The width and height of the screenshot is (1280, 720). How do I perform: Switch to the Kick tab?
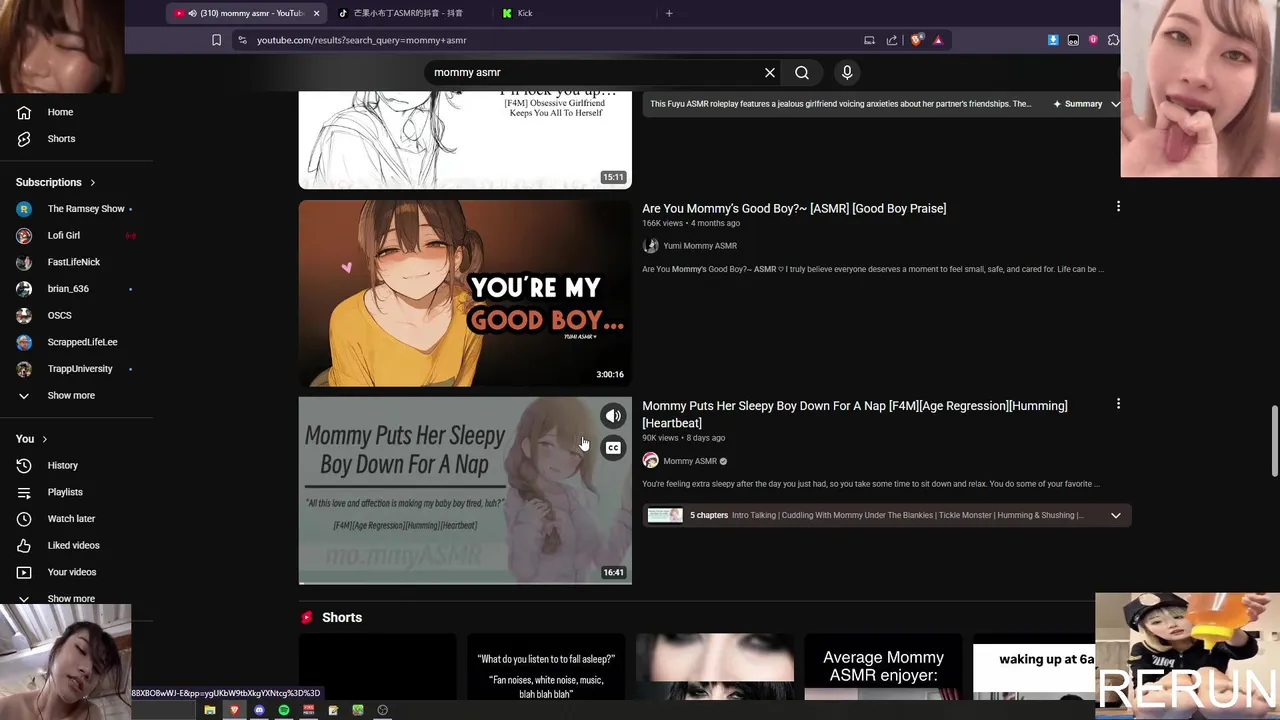click(525, 13)
